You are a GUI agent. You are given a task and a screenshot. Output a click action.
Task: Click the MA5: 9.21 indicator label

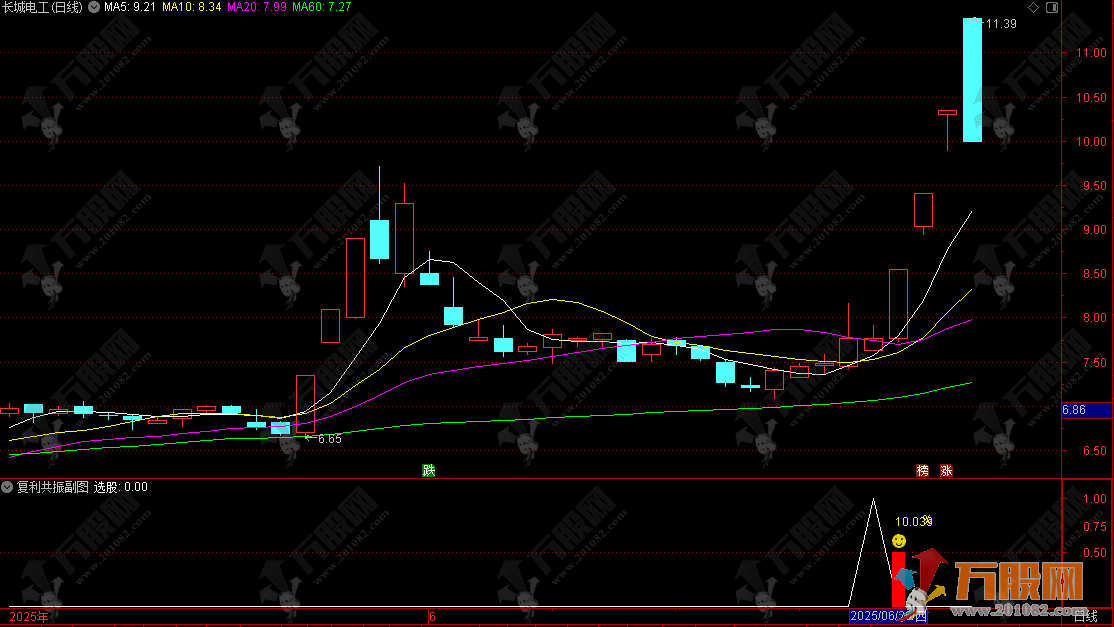pyautogui.click(x=130, y=7)
